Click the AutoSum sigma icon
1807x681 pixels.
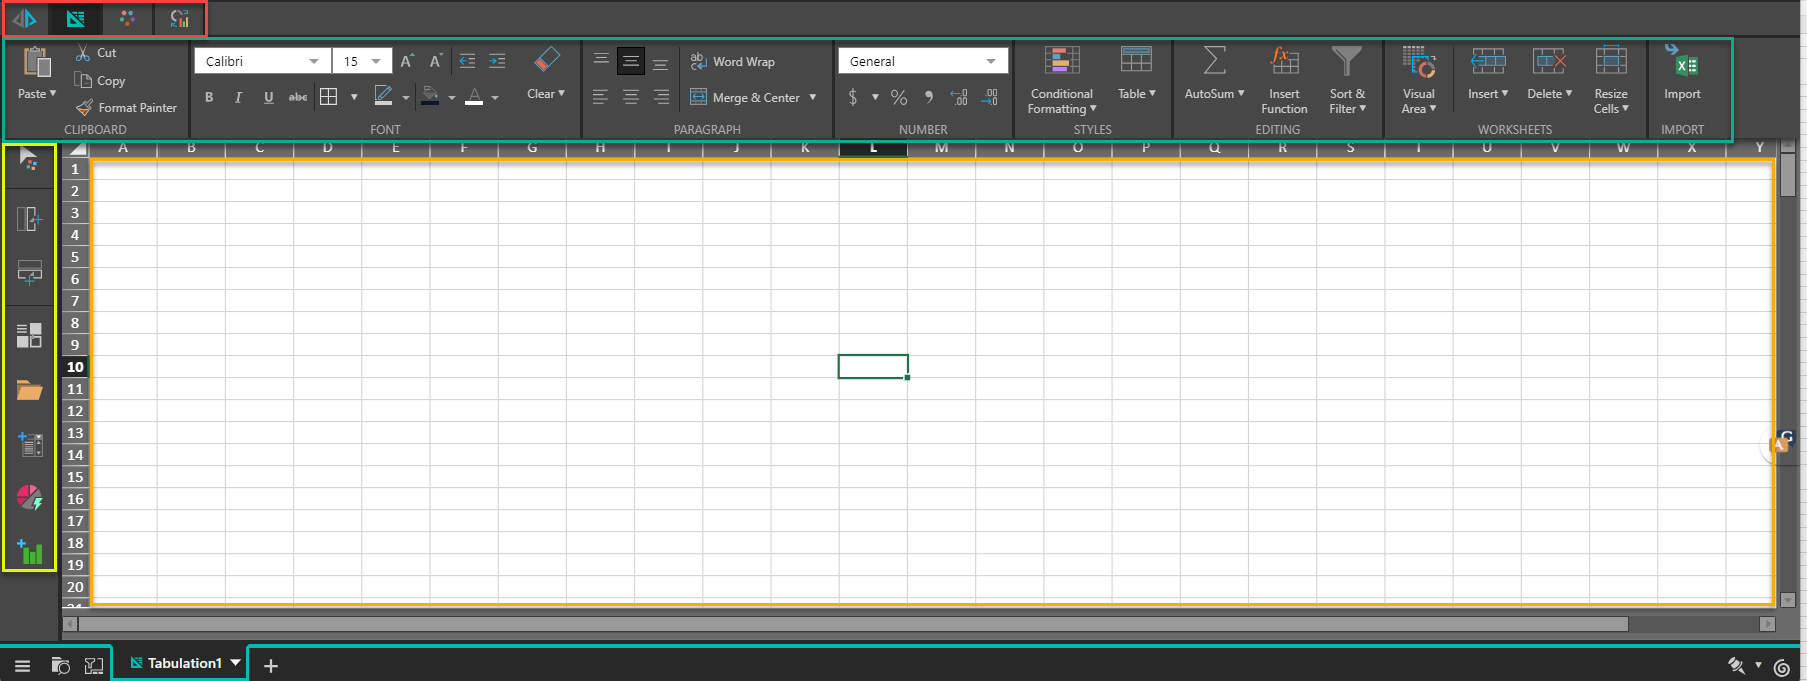[1214, 62]
